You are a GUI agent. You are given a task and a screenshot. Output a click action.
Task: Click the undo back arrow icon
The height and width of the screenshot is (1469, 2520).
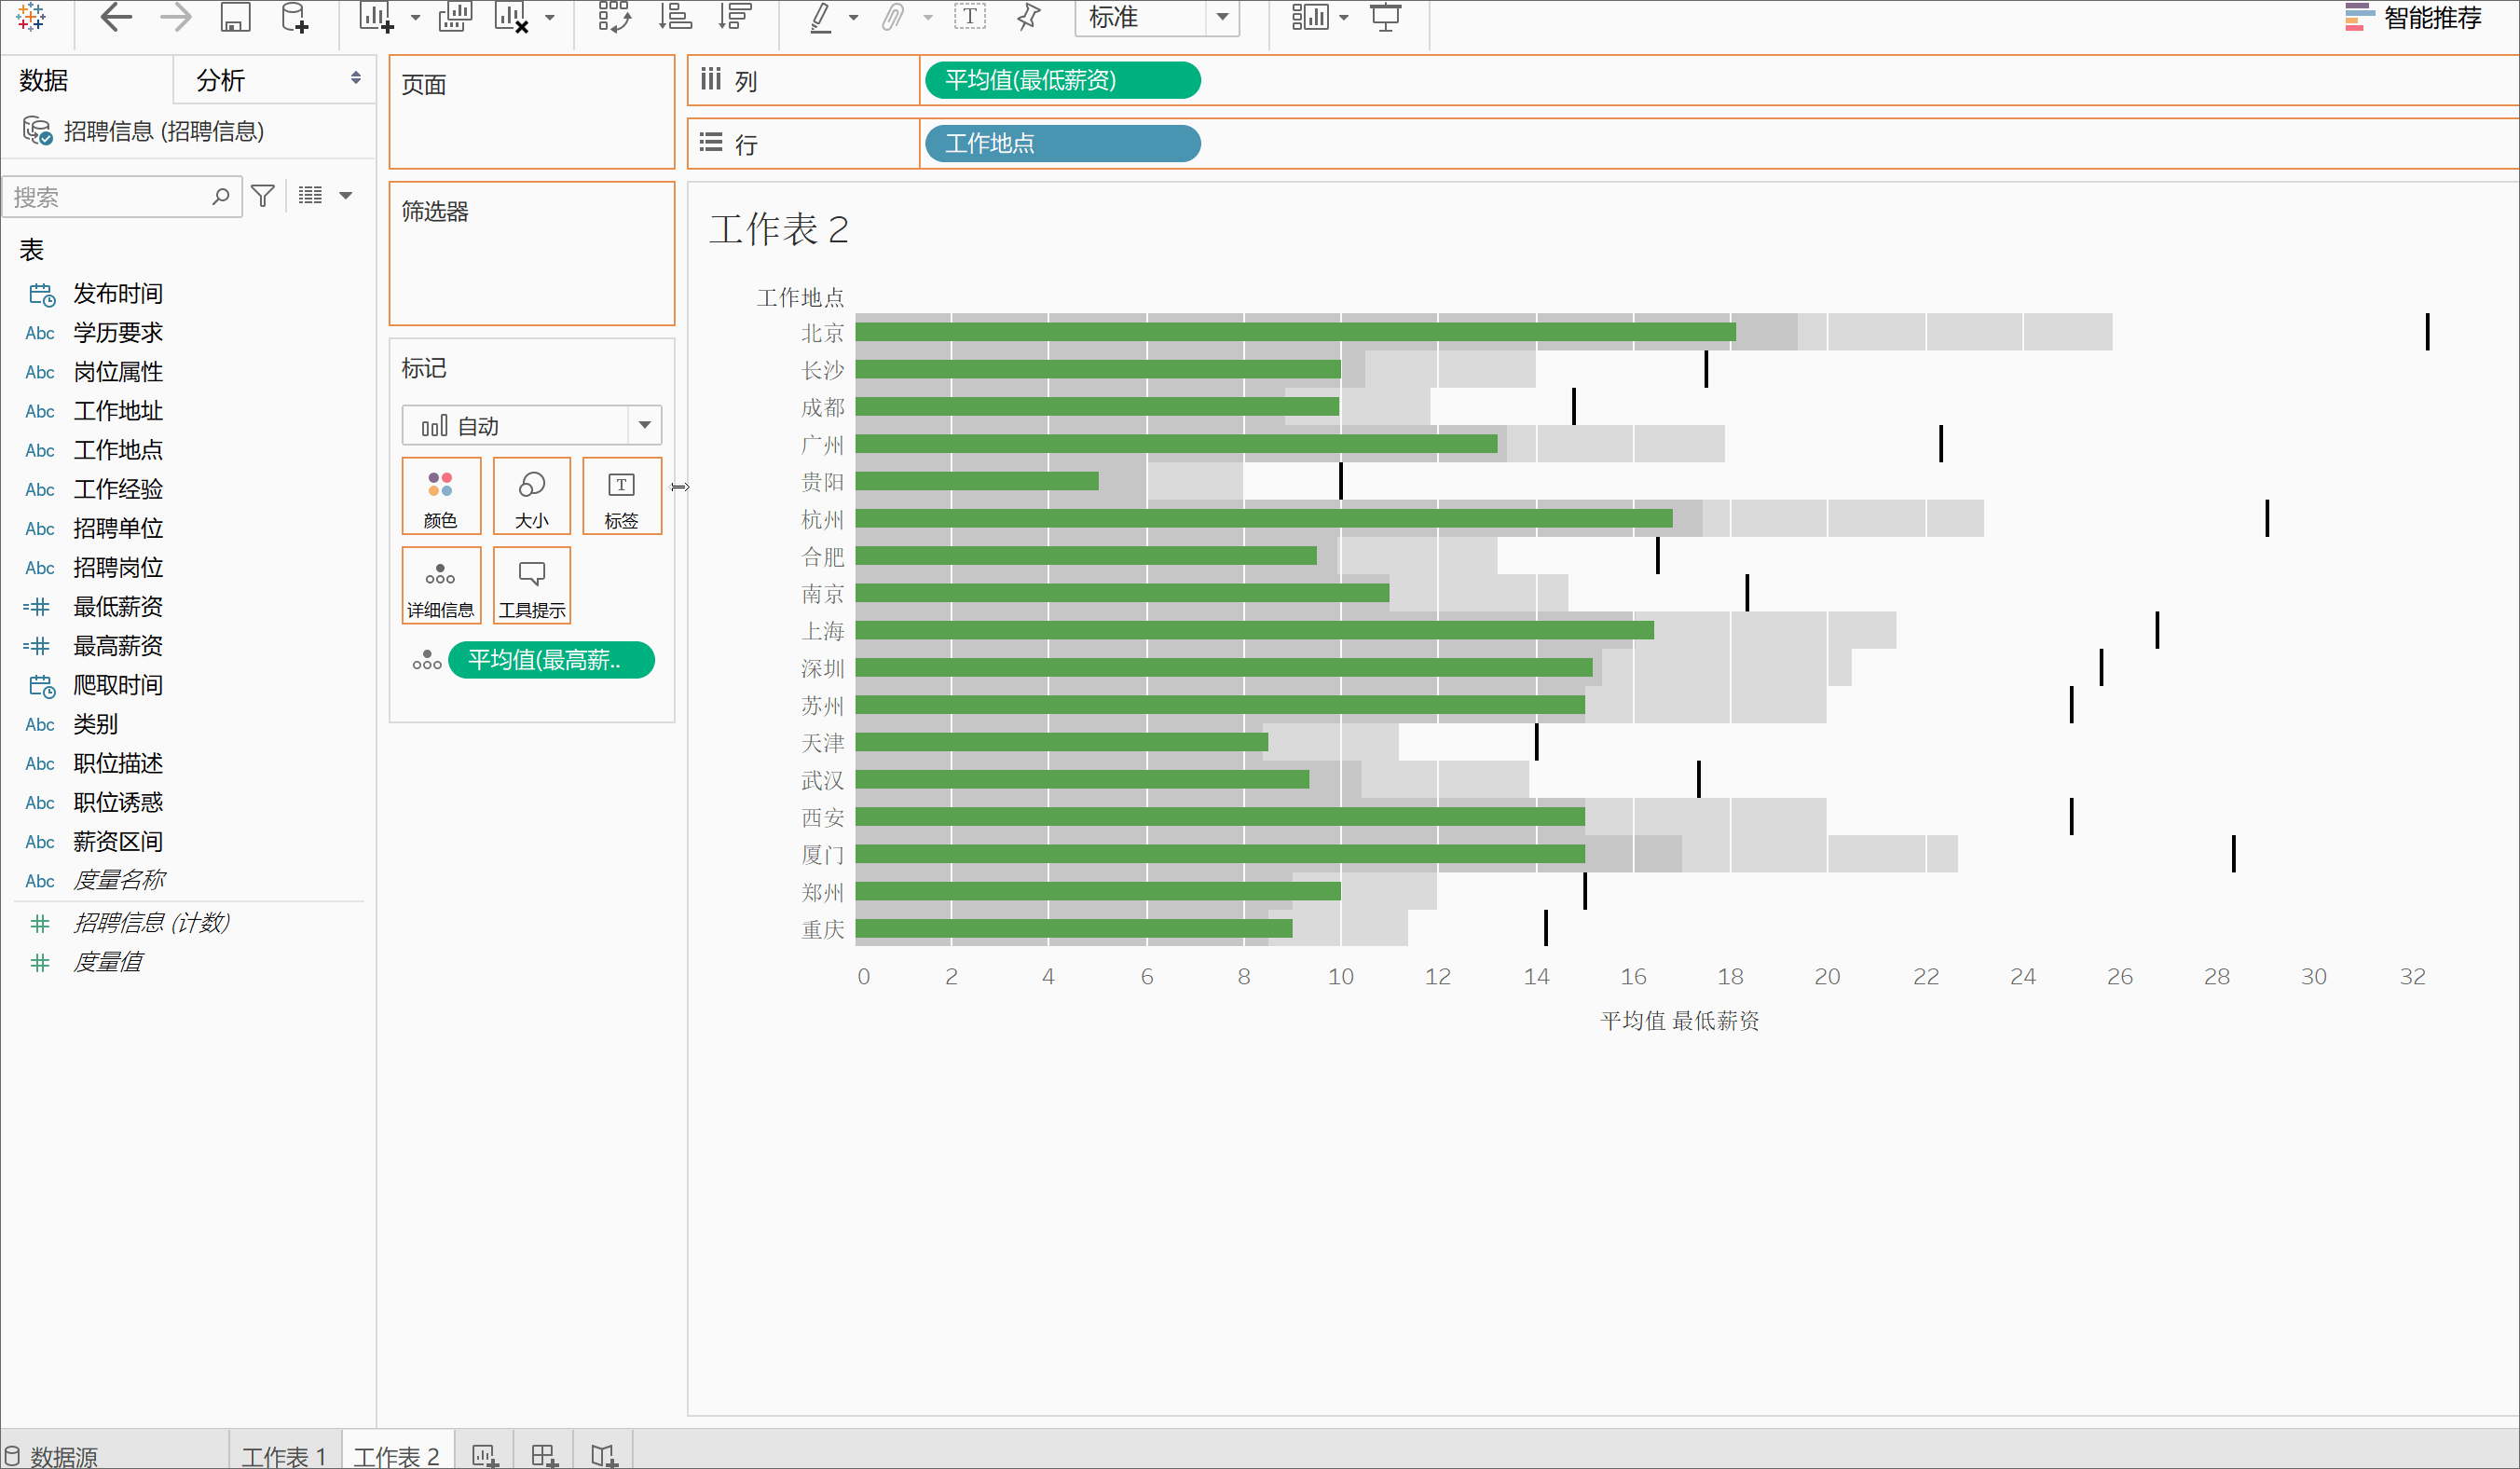(x=116, y=17)
